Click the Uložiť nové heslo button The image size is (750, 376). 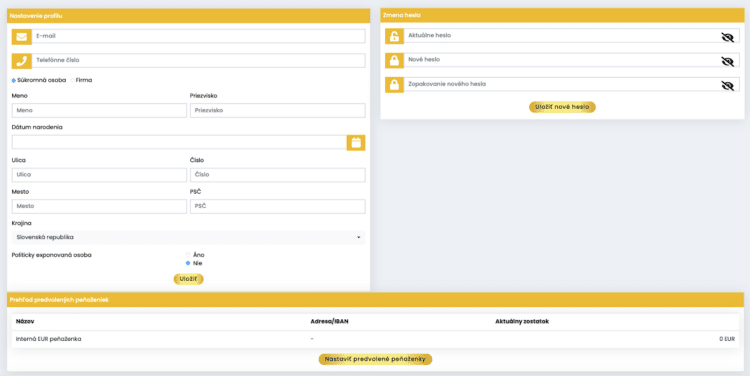coord(562,107)
